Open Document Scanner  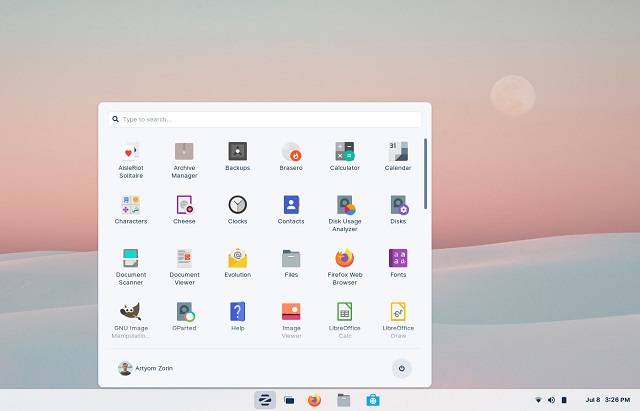point(131,267)
